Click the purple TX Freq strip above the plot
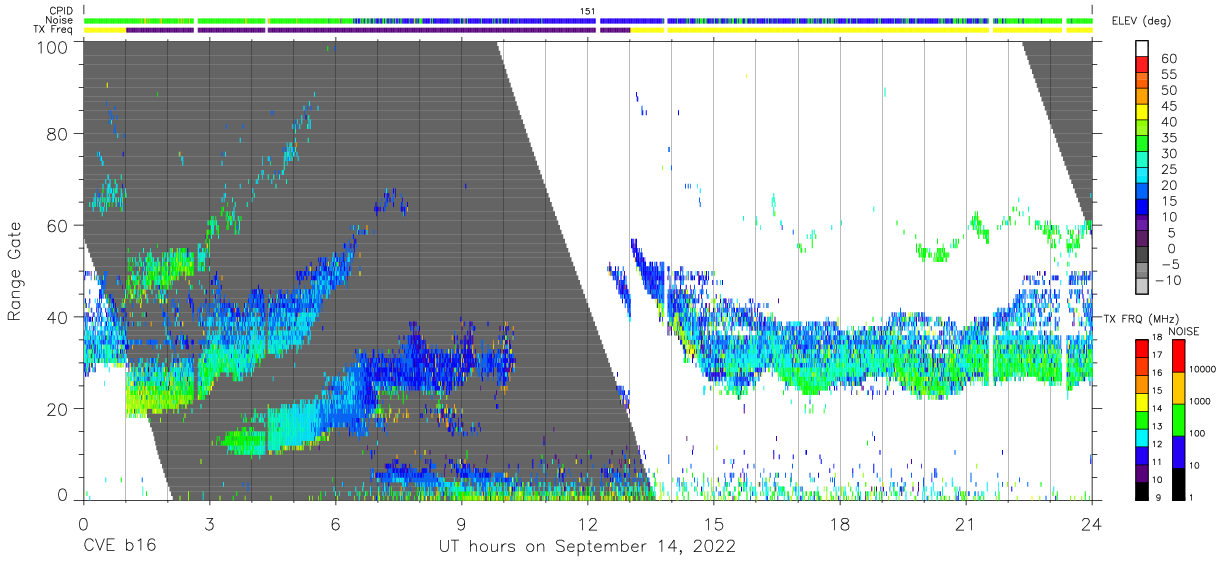The width and height of the screenshot is (1228, 567). coord(378,30)
